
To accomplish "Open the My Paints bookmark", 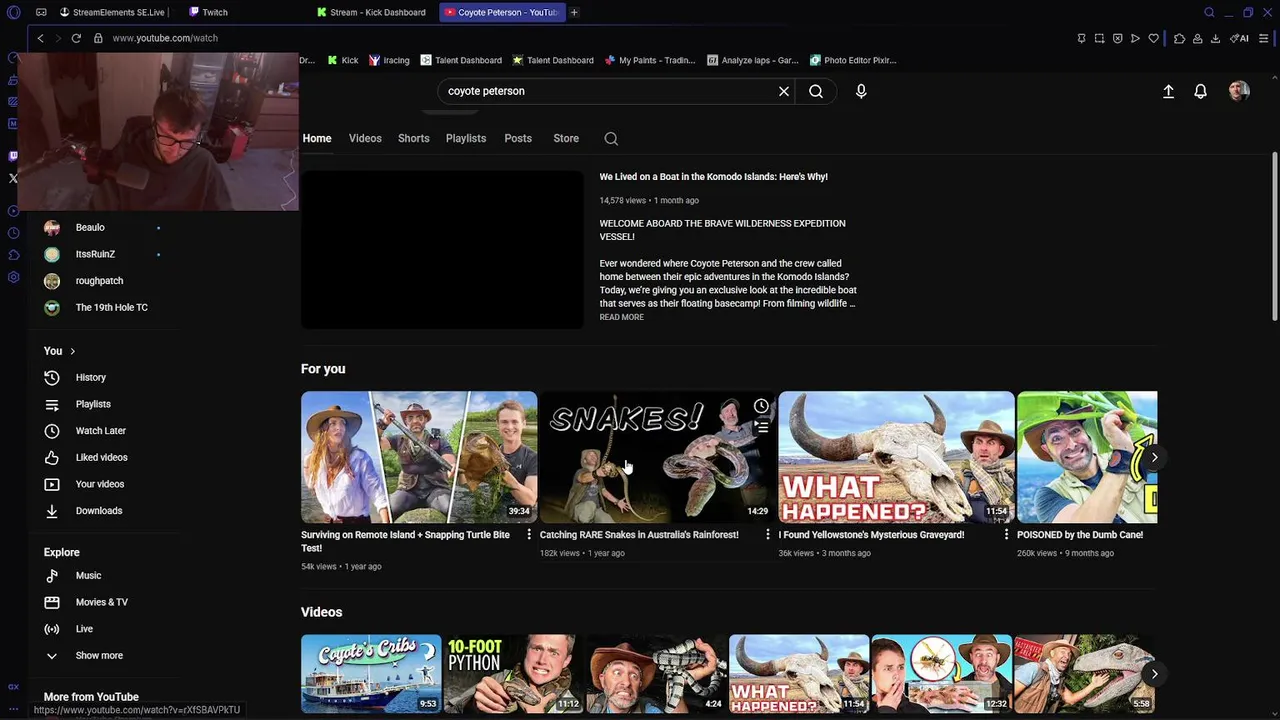I will (650, 60).
